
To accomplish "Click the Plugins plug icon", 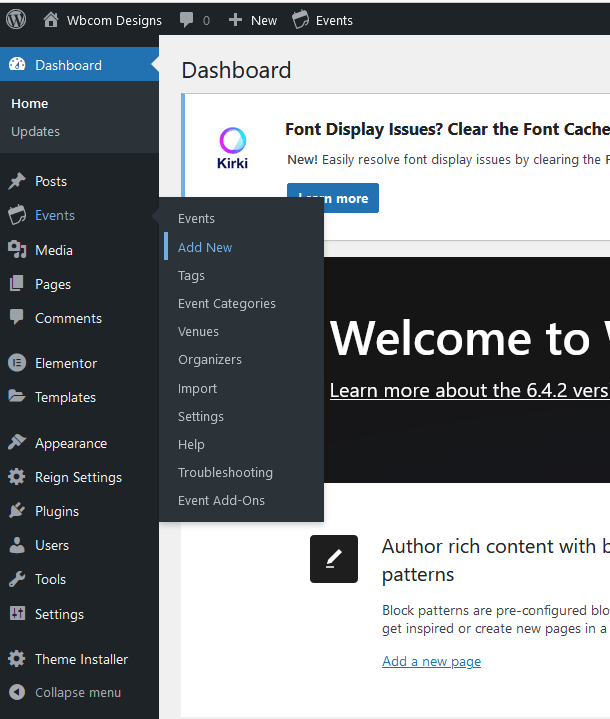I will (17, 511).
